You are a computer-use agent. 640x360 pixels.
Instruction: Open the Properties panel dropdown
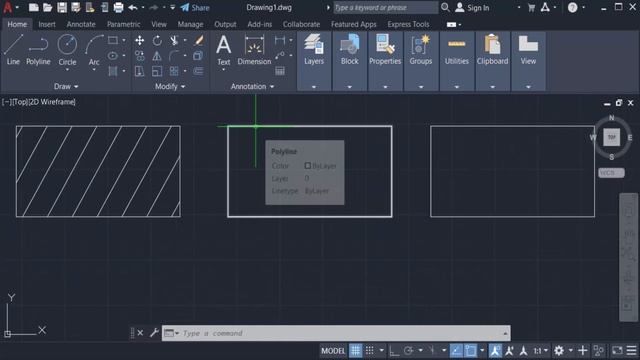click(x=385, y=87)
